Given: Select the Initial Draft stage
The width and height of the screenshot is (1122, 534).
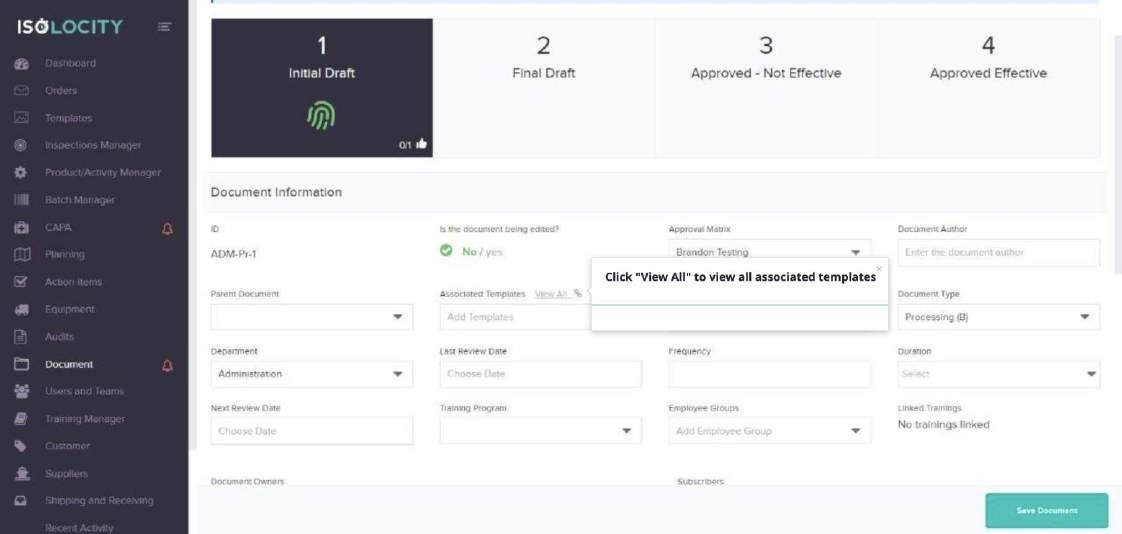Looking at the screenshot, I should point(322,88).
